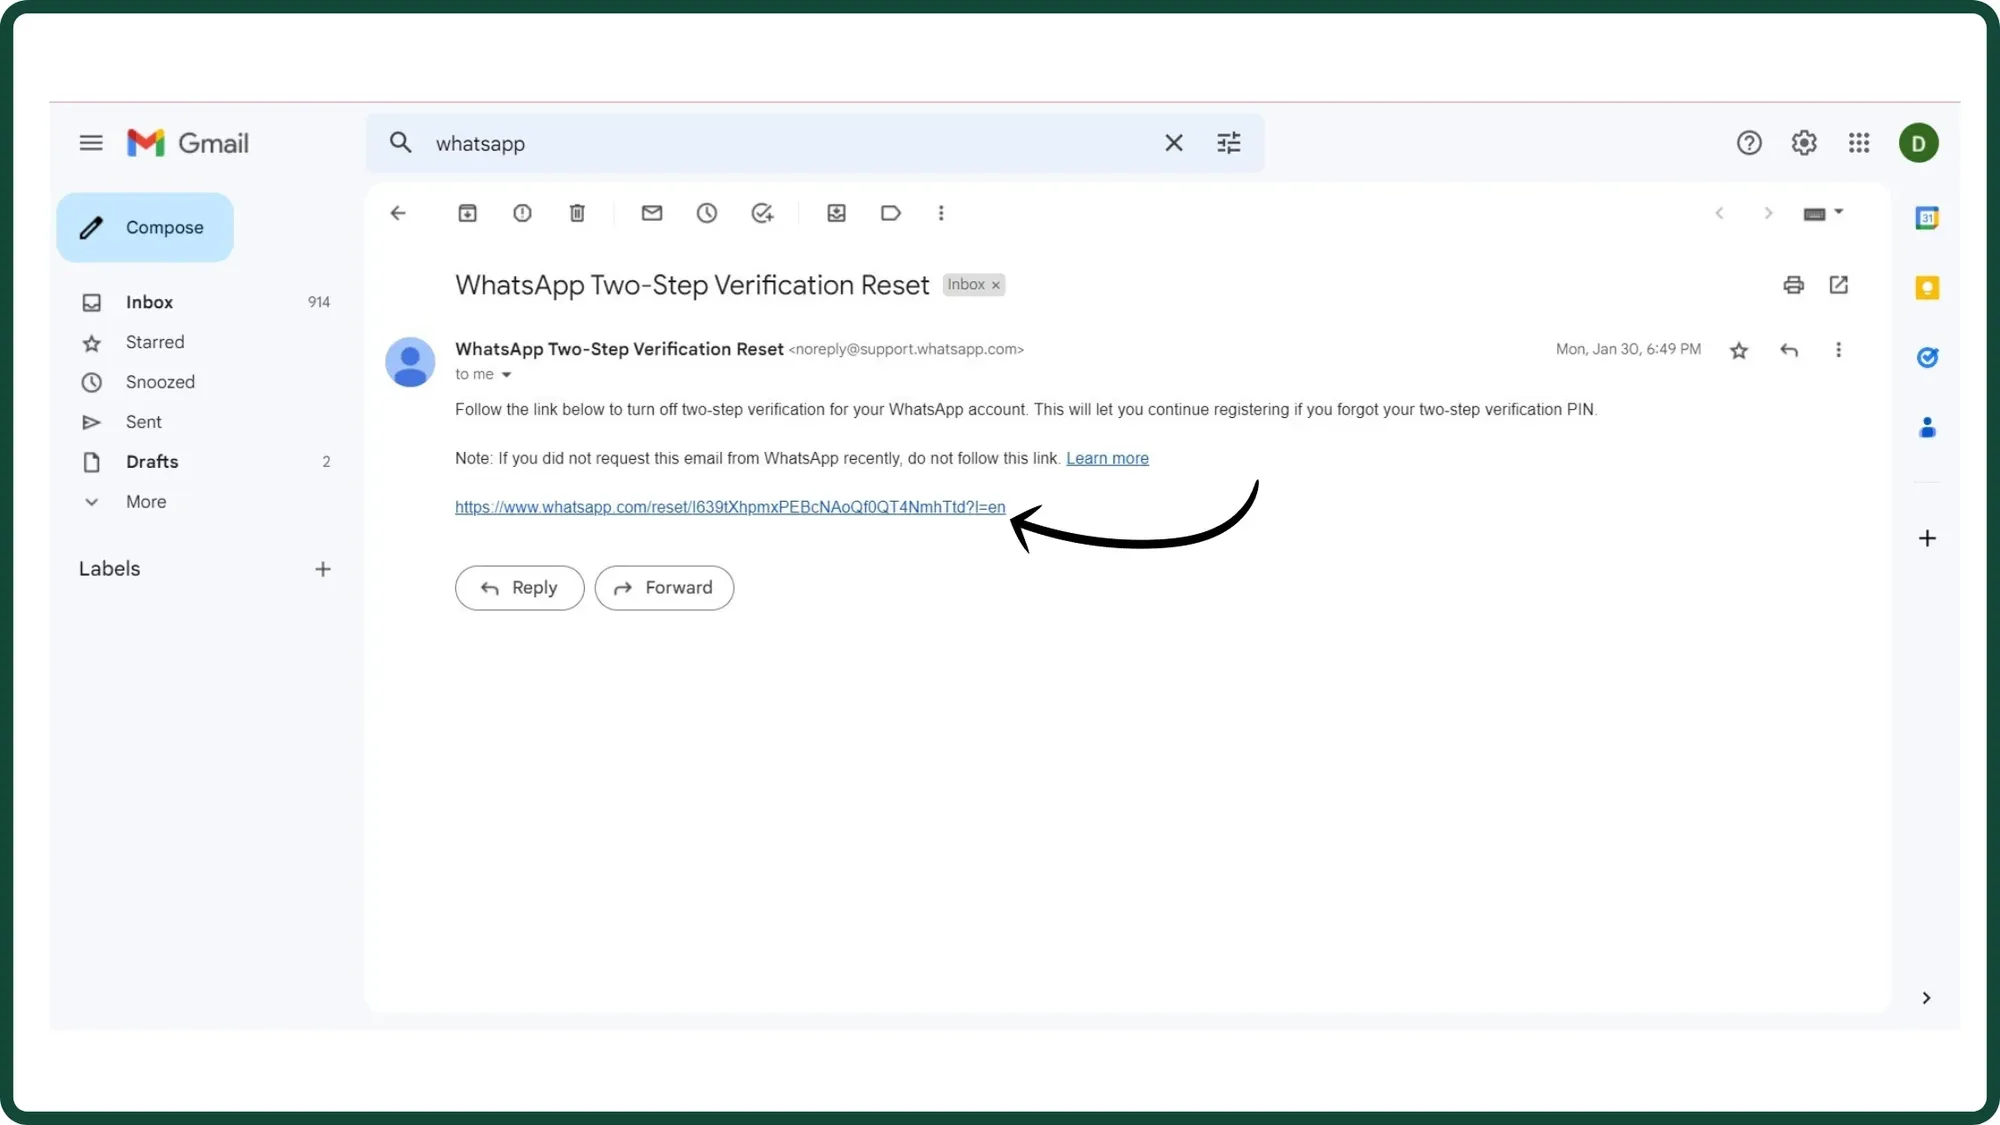This screenshot has height=1125, width=2000.
Task: Open the email's more options menu
Action: click(1838, 350)
